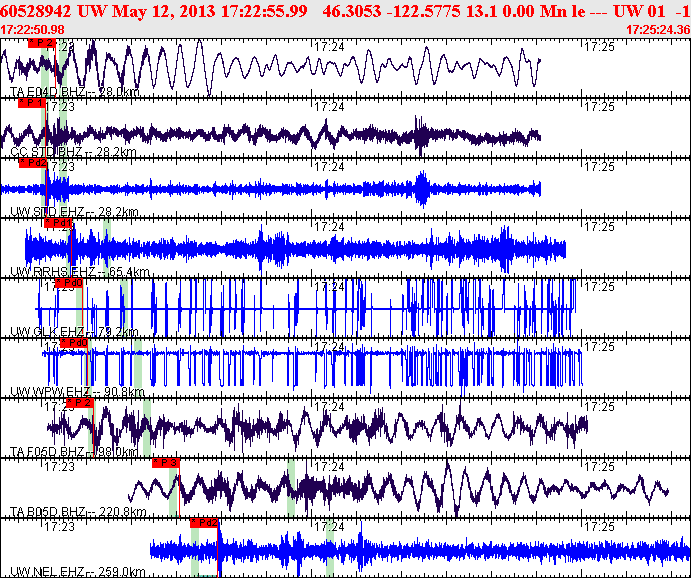Select the P 3 pick flag on TA B05D trace
This screenshot has height=578, width=691.
(x=166, y=463)
